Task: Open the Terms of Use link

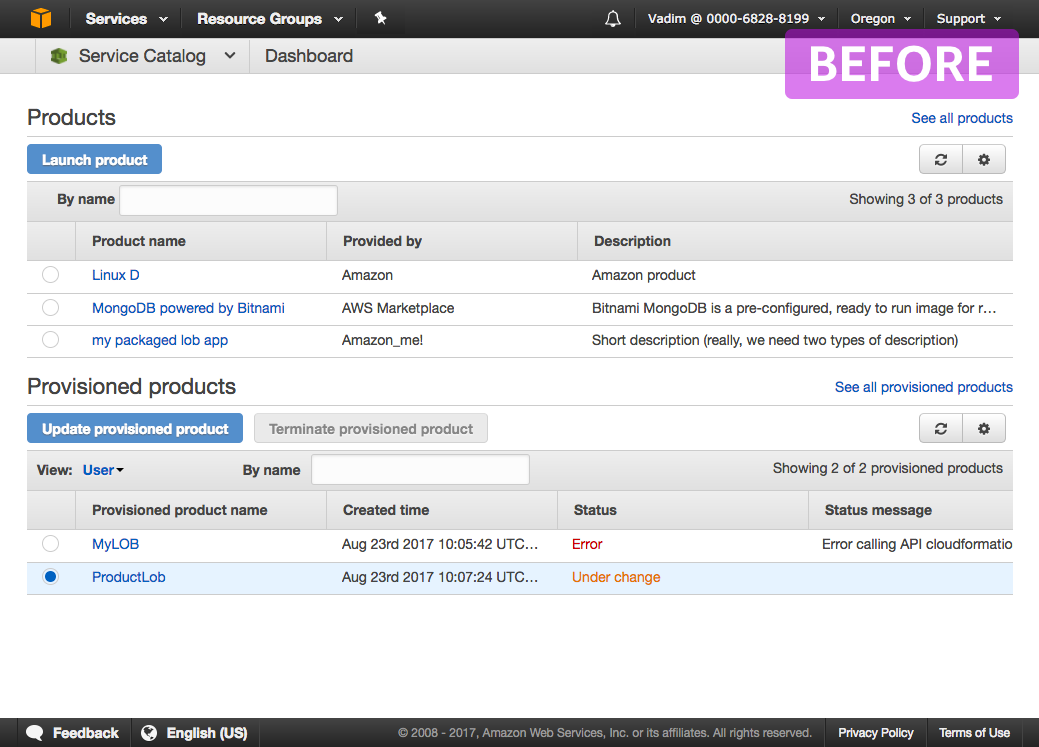Action: 974,732
